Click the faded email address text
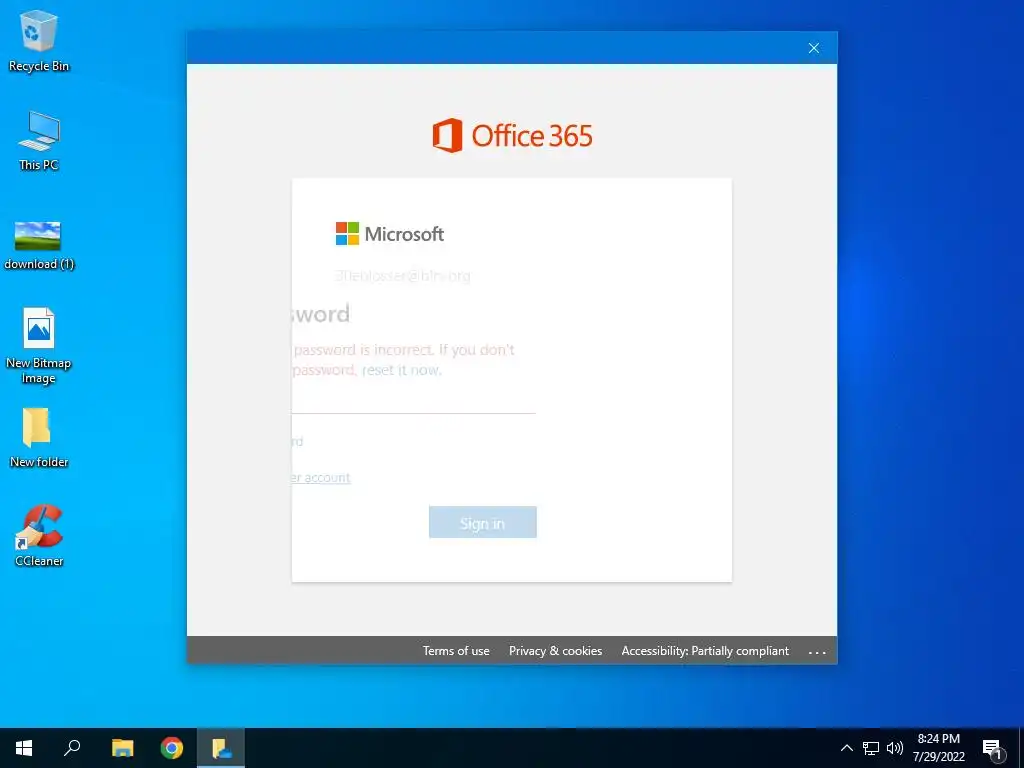Screen dimensions: 1024x768 (403, 276)
